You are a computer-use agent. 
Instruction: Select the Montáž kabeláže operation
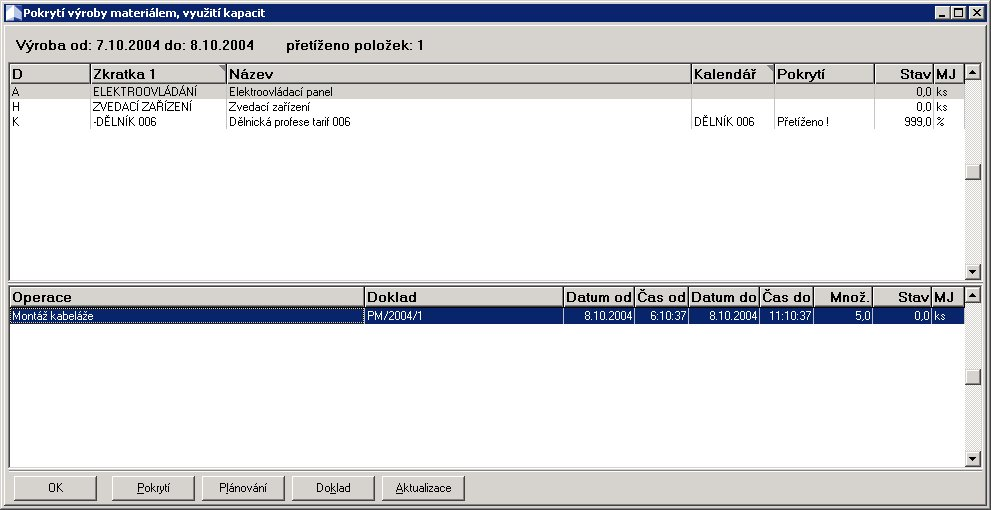click(187, 316)
